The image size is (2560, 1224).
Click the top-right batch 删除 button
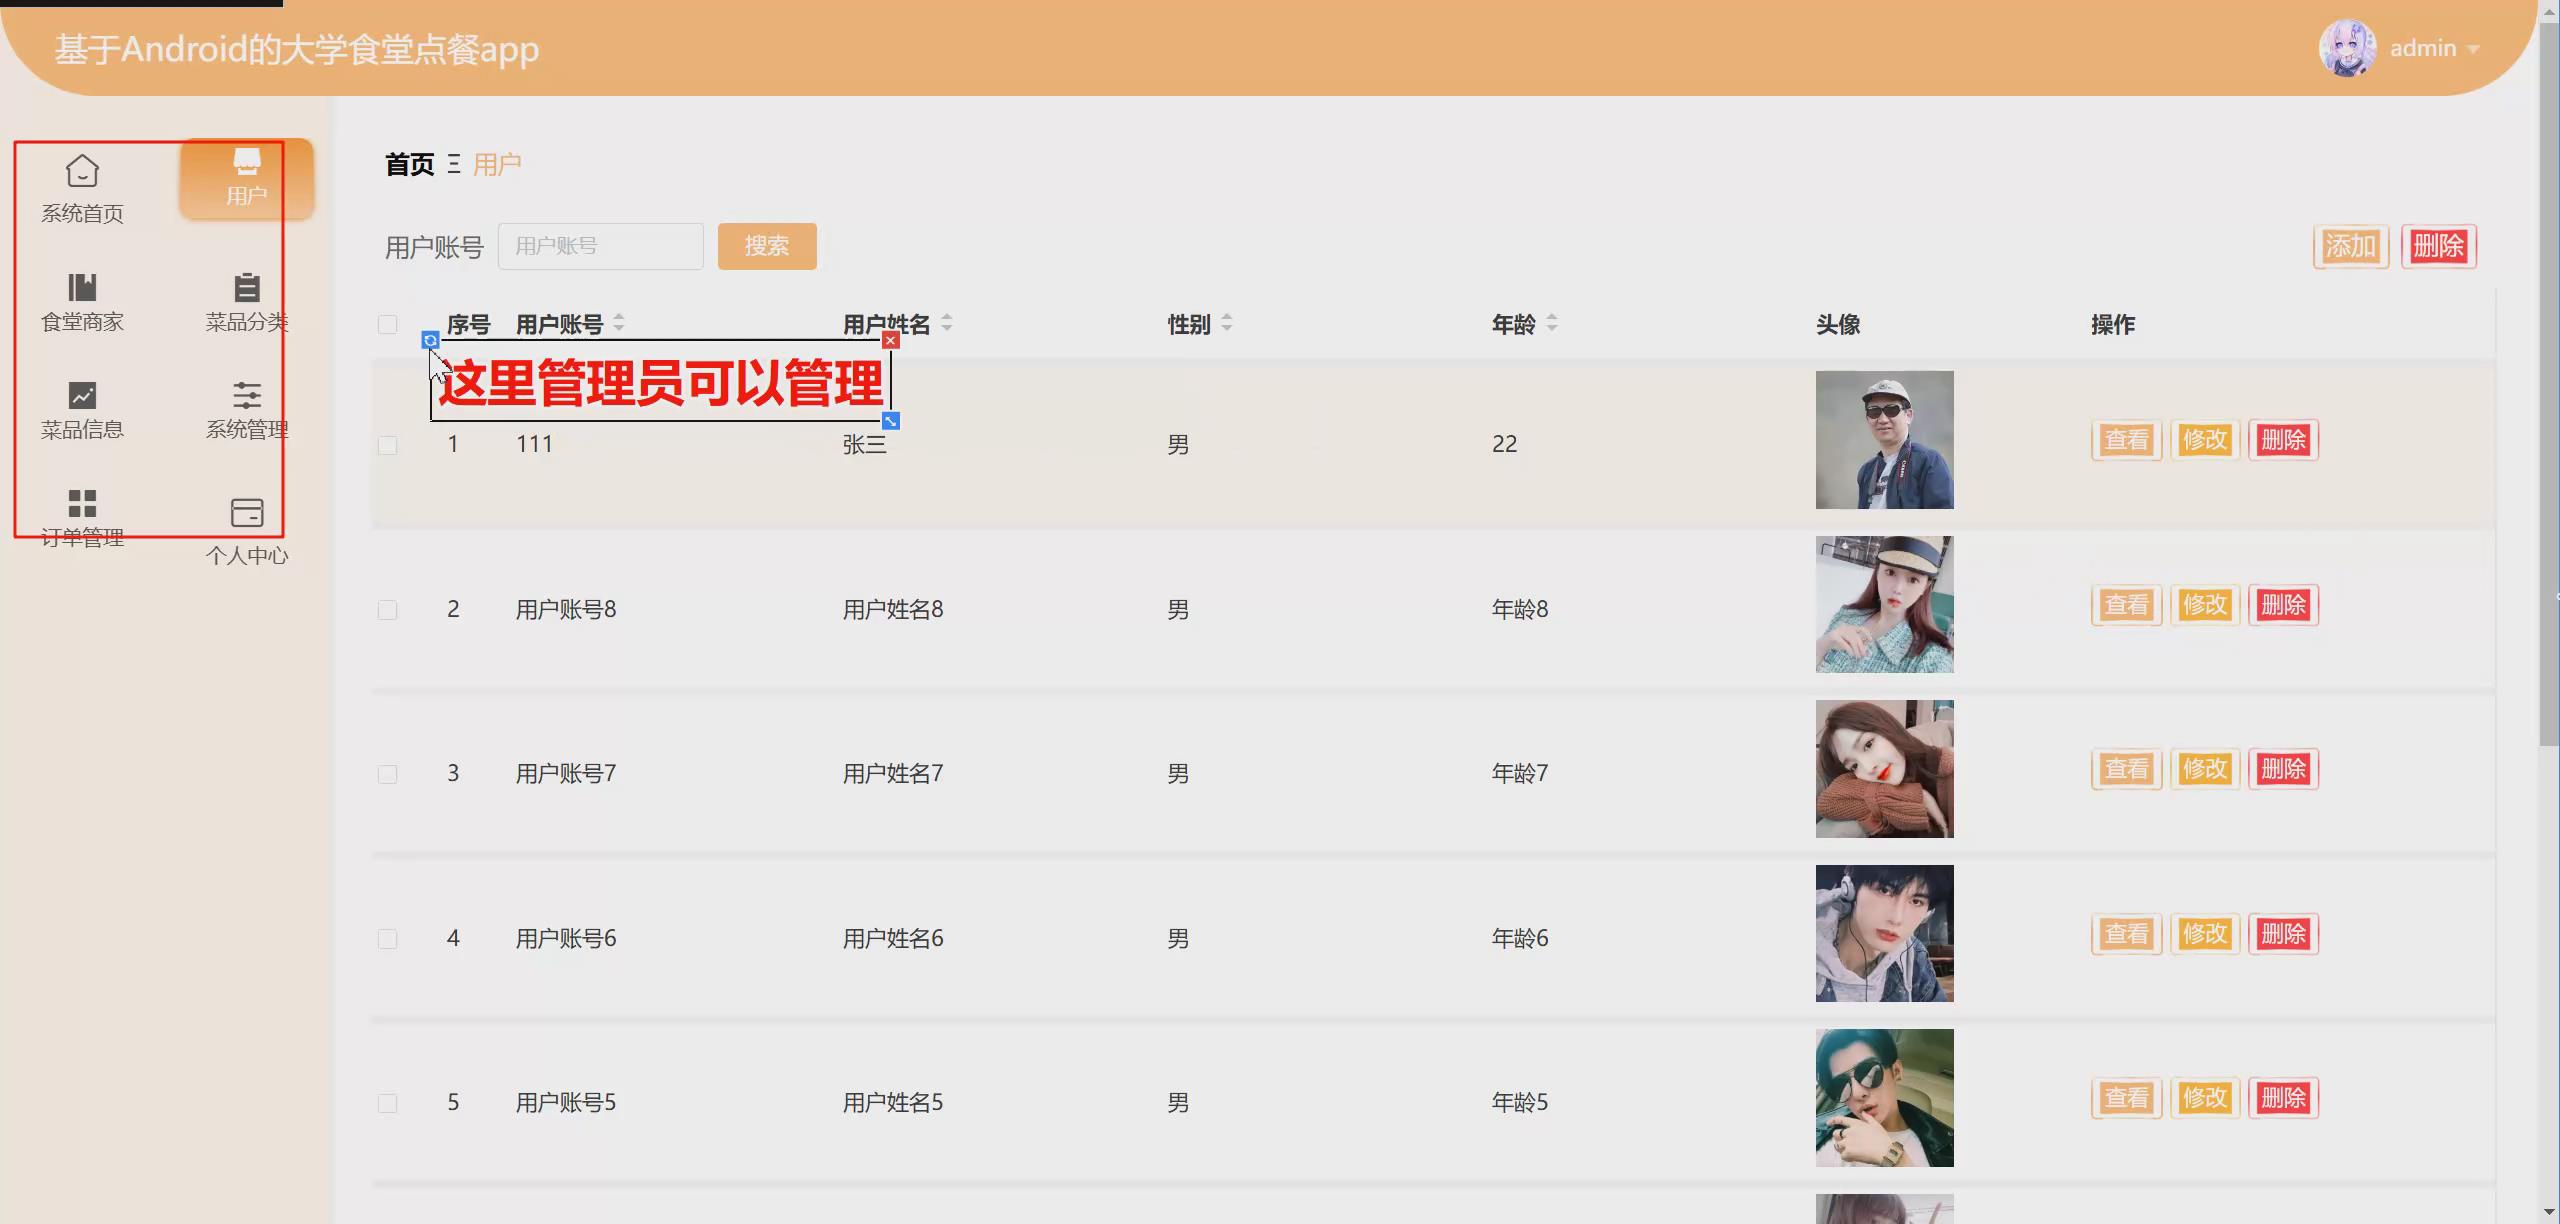[2438, 246]
